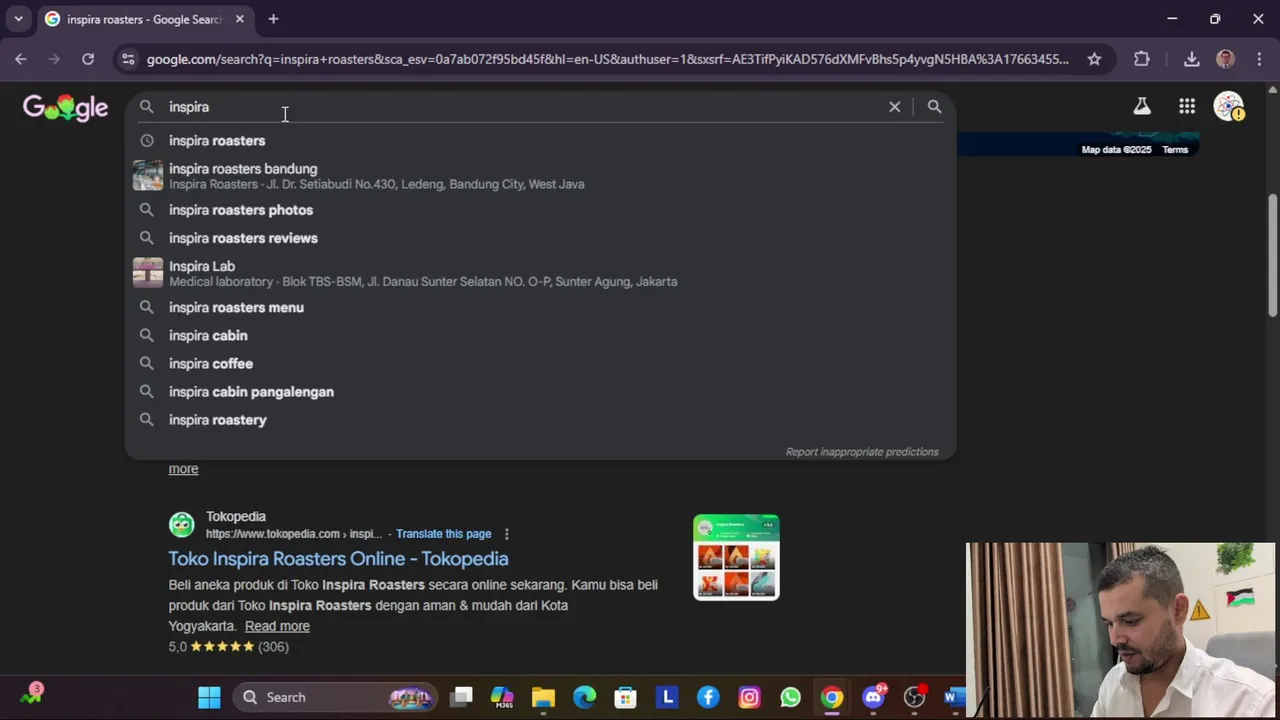This screenshot has width=1280, height=720.
Task: Click the Windows taskbar Search box
Action: pos(336,697)
